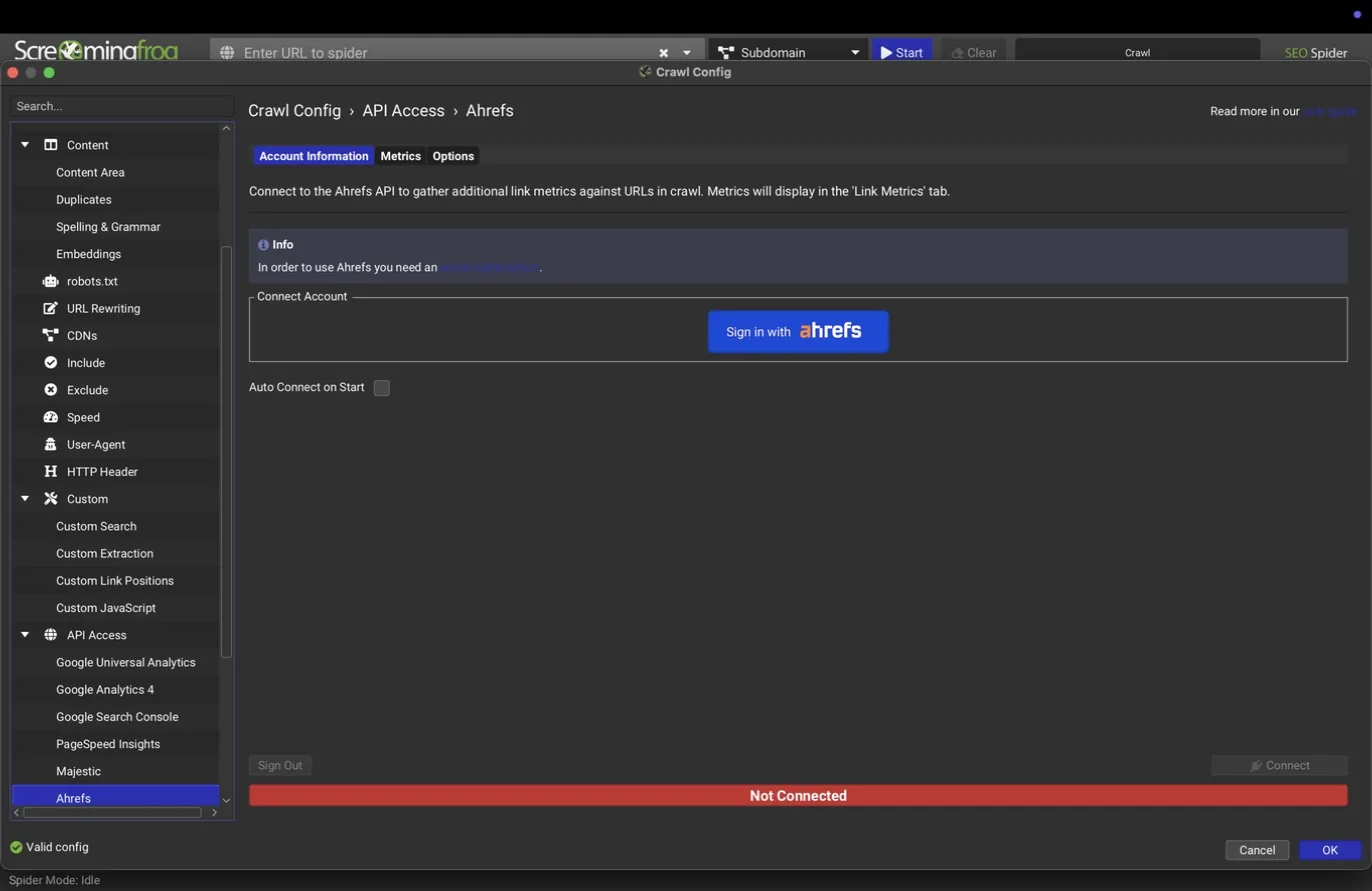Click the User-Agent person icon

coord(51,444)
